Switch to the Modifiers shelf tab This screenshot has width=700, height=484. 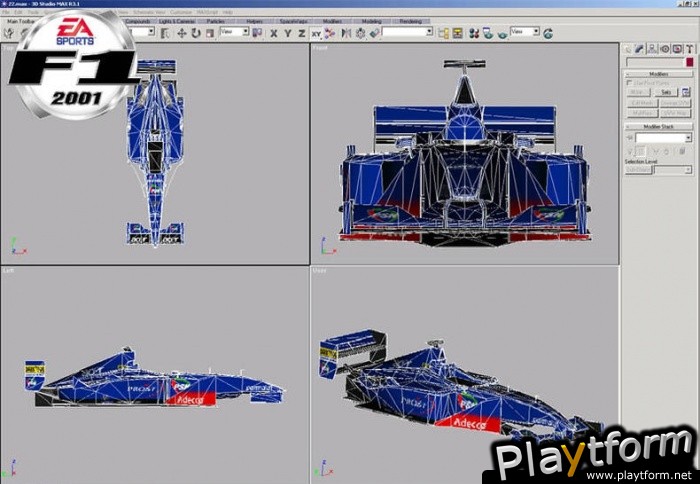pos(332,21)
